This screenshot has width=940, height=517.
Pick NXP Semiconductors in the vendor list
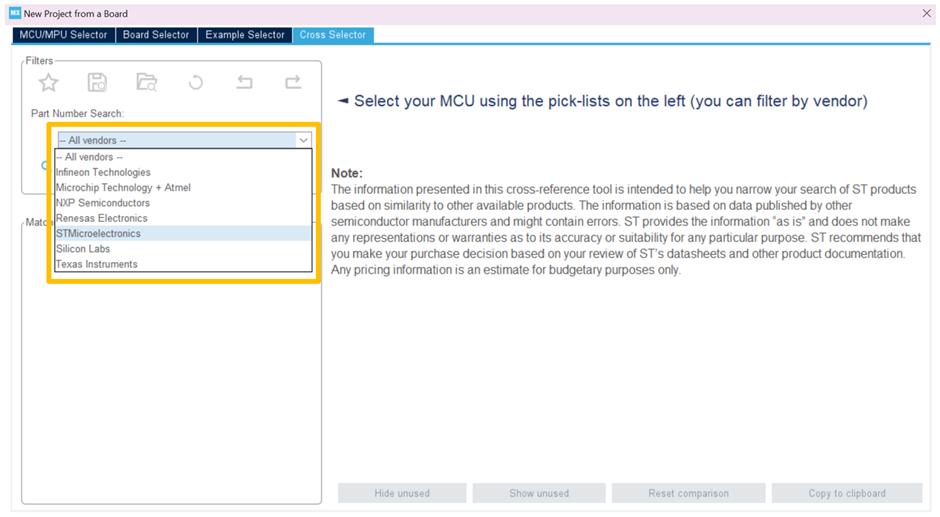(x=103, y=203)
